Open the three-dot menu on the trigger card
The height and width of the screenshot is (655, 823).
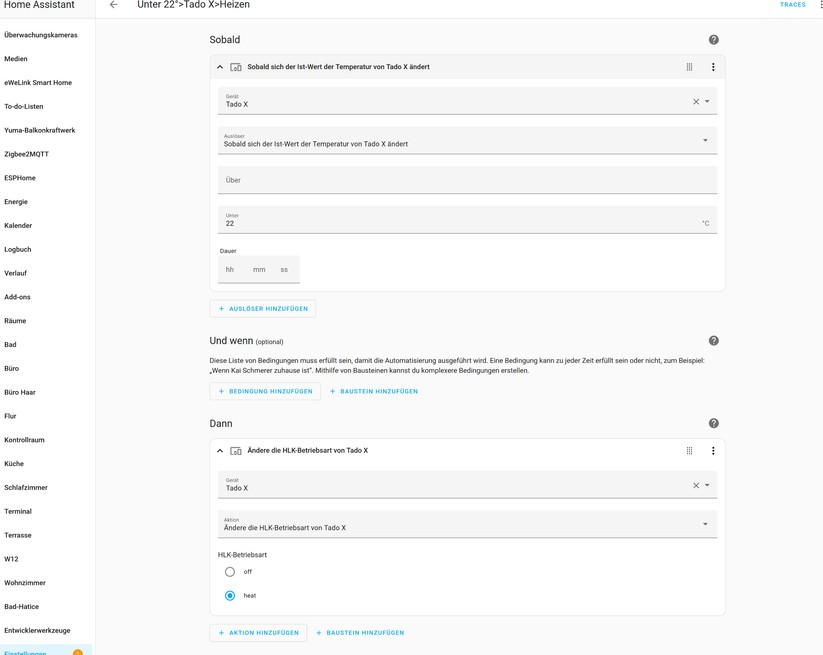[712, 66]
